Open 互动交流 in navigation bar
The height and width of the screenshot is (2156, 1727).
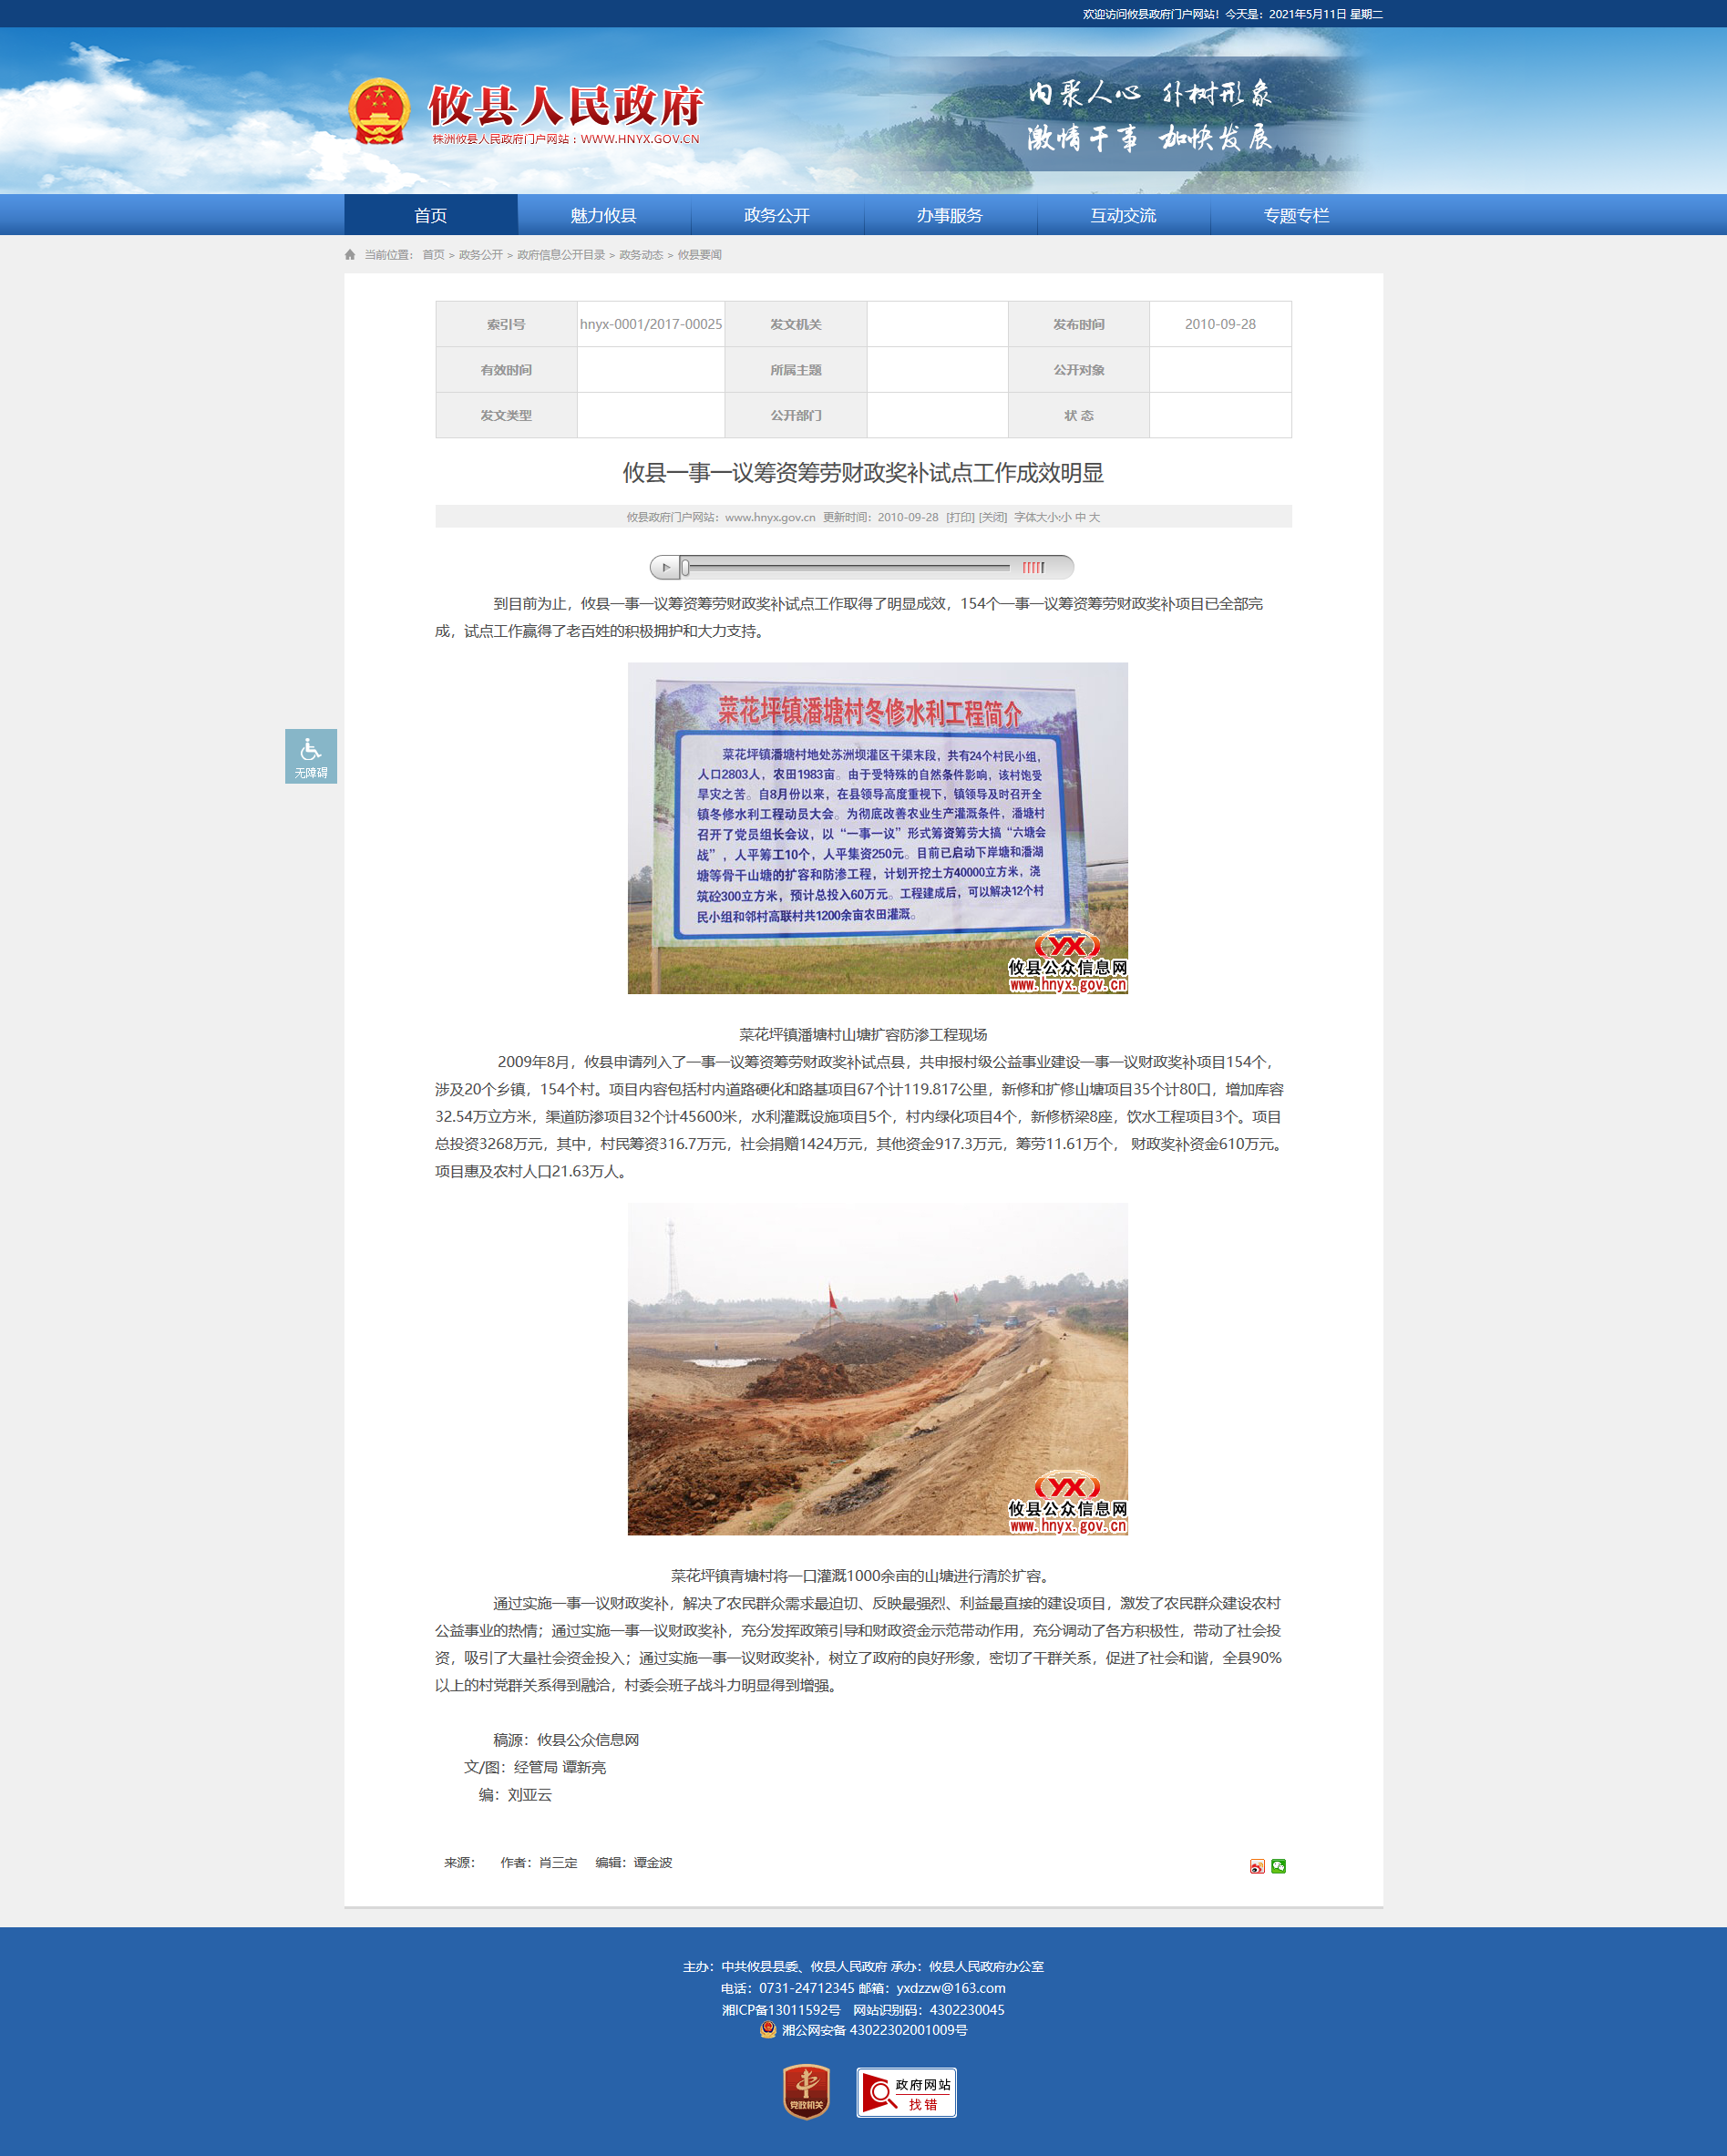[1123, 215]
